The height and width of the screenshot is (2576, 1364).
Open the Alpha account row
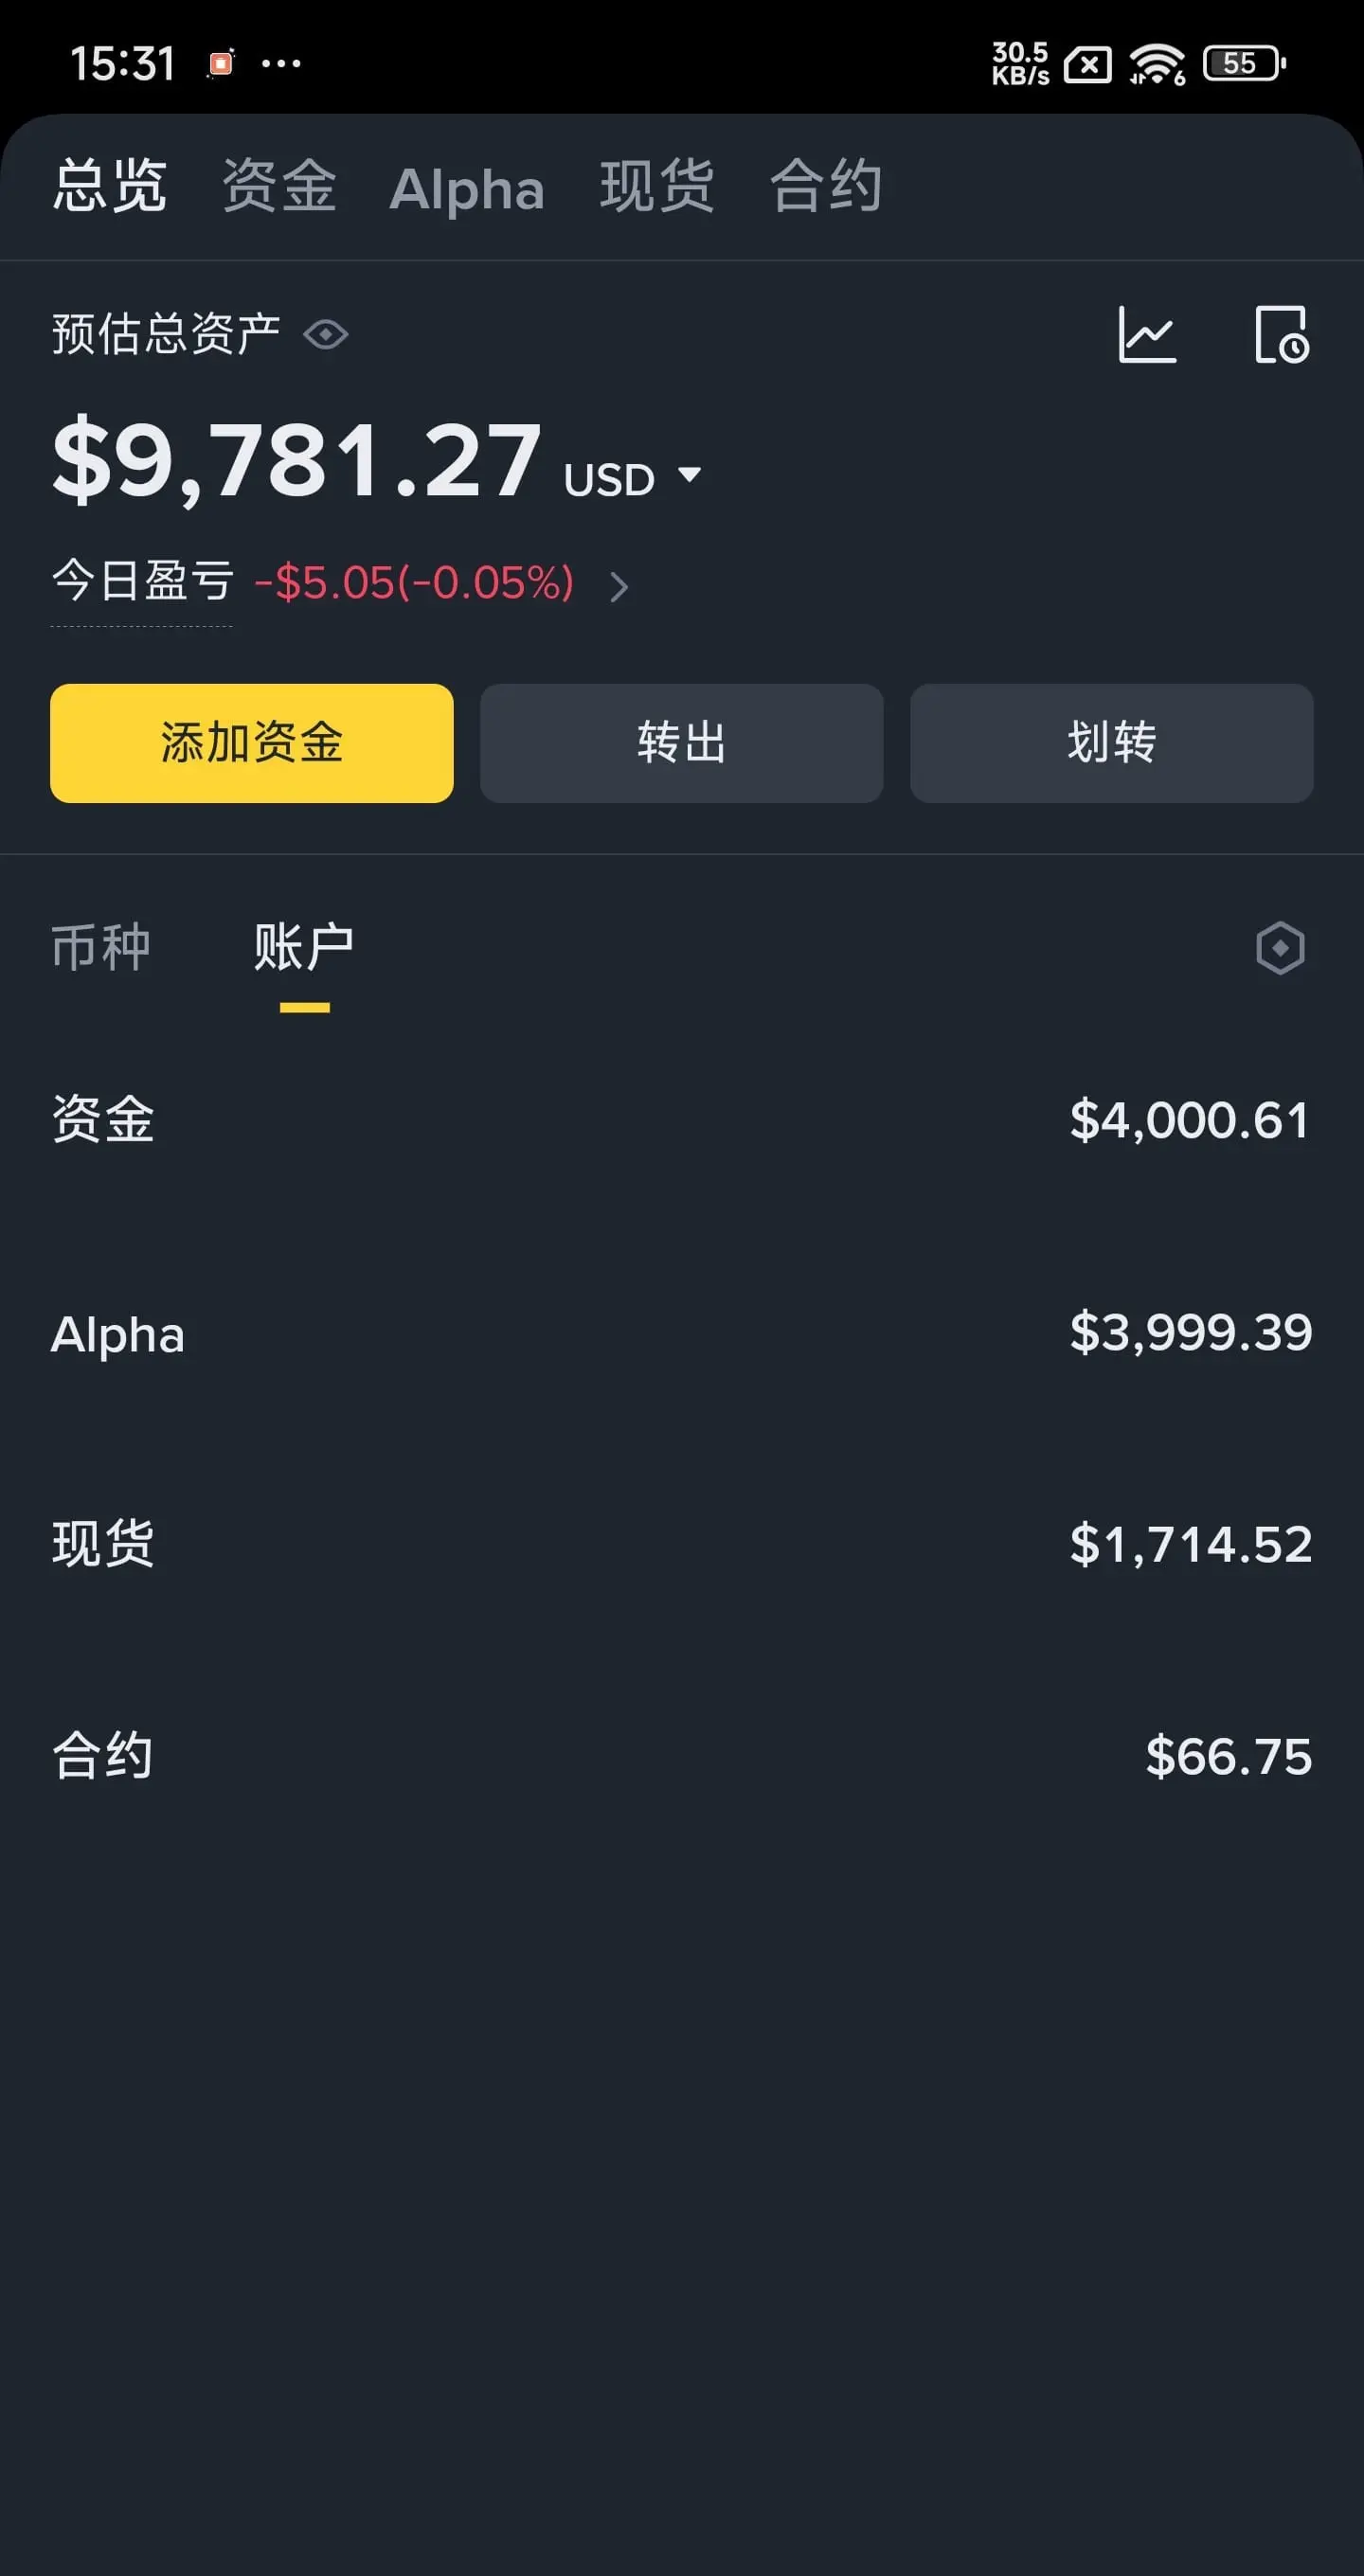(x=681, y=1333)
